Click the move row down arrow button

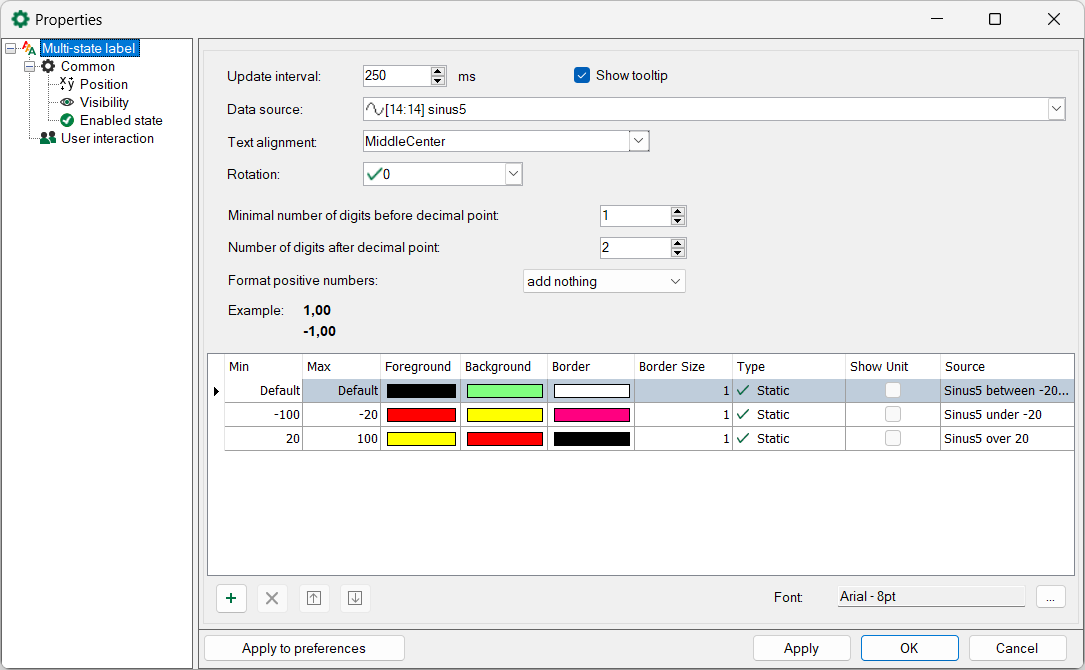354,598
